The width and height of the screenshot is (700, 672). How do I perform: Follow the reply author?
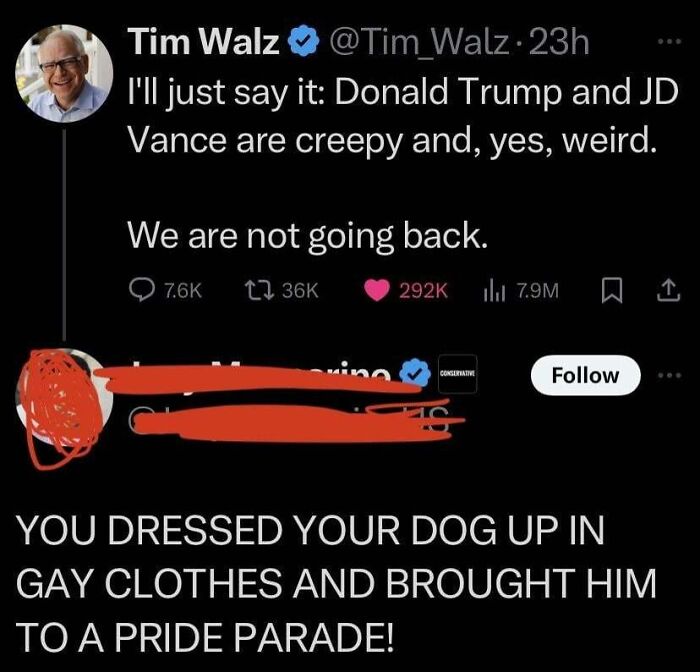tap(585, 375)
